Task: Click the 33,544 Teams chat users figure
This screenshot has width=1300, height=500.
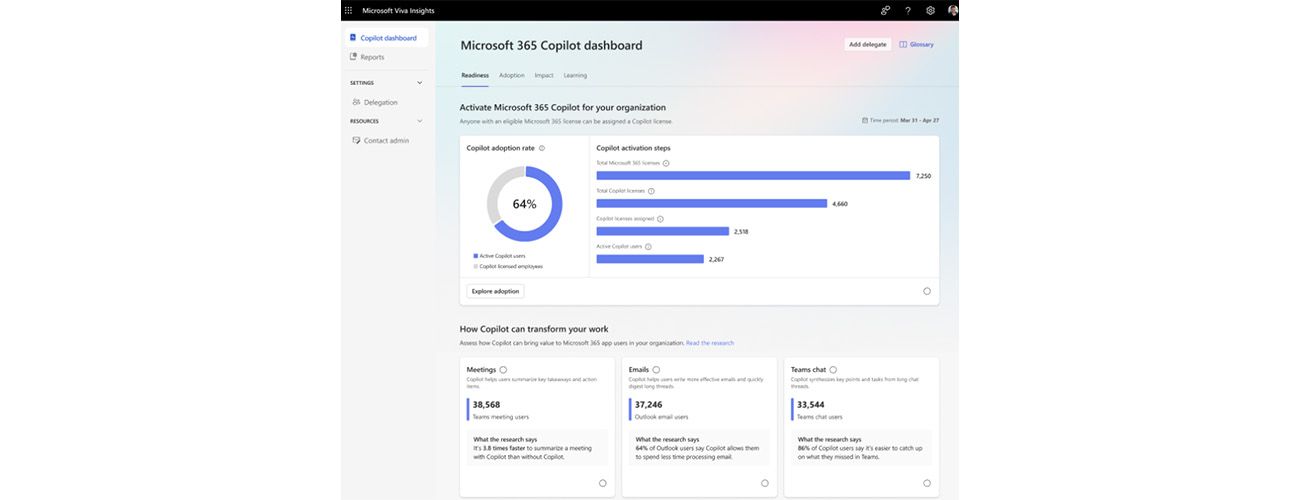Action: pos(810,405)
